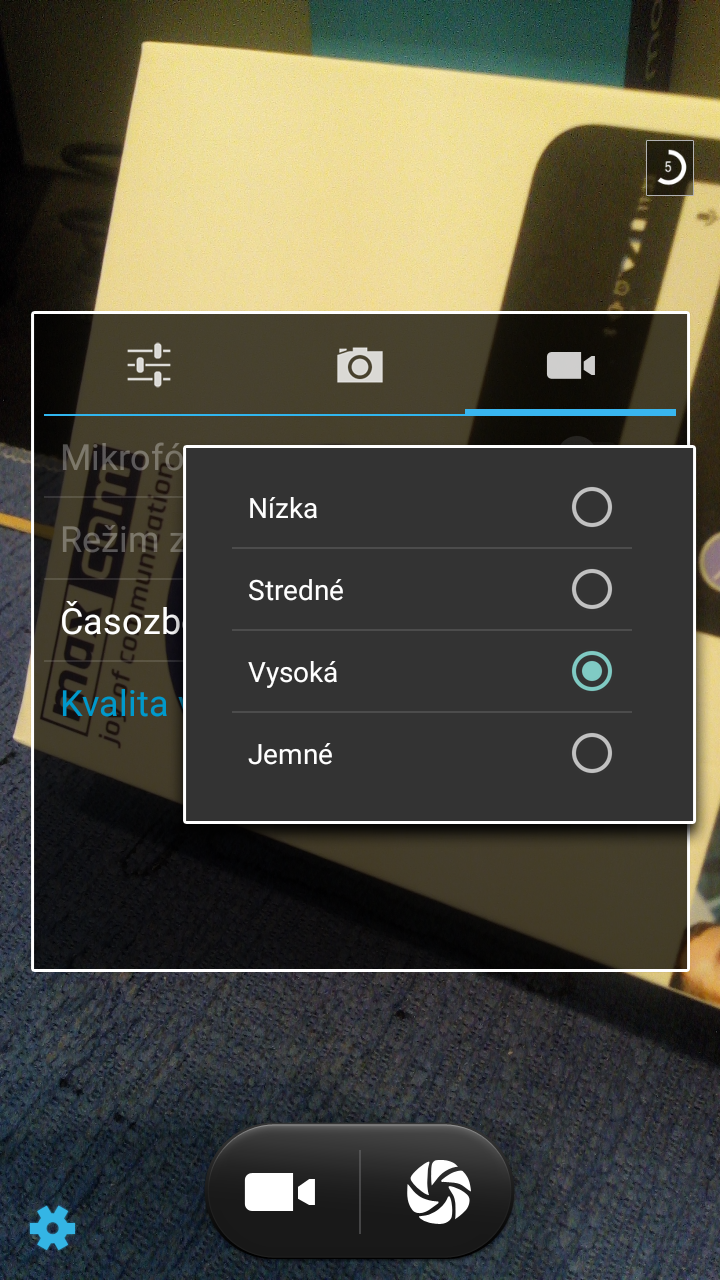Tap the blue settings gear icon

point(52,1227)
